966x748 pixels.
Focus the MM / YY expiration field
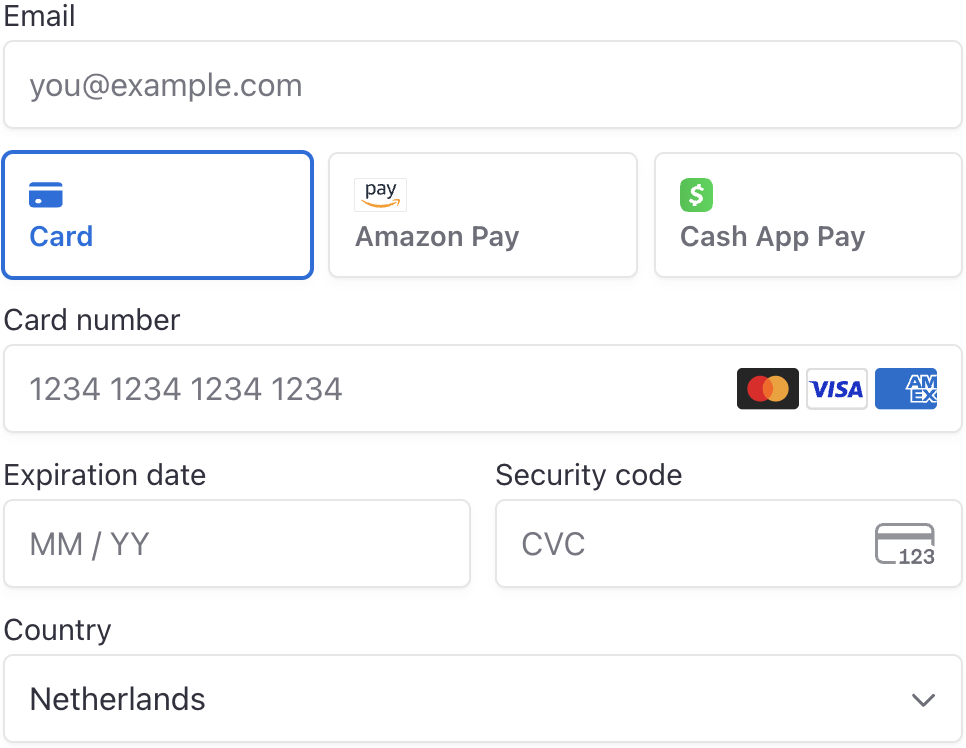click(x=237, y=544)
